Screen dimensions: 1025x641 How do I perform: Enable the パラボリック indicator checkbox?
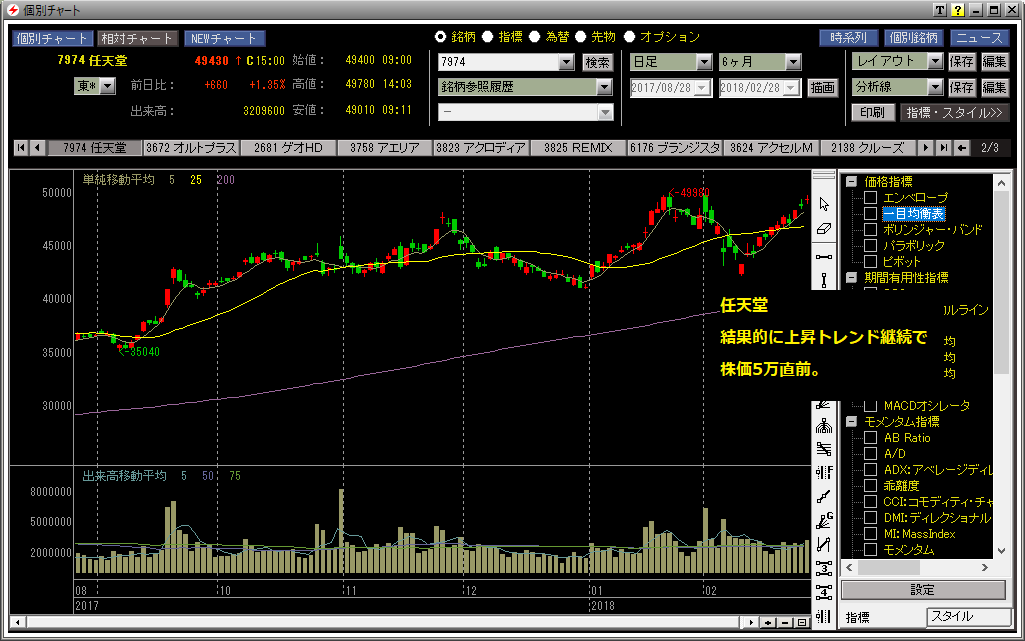(870, 246)
